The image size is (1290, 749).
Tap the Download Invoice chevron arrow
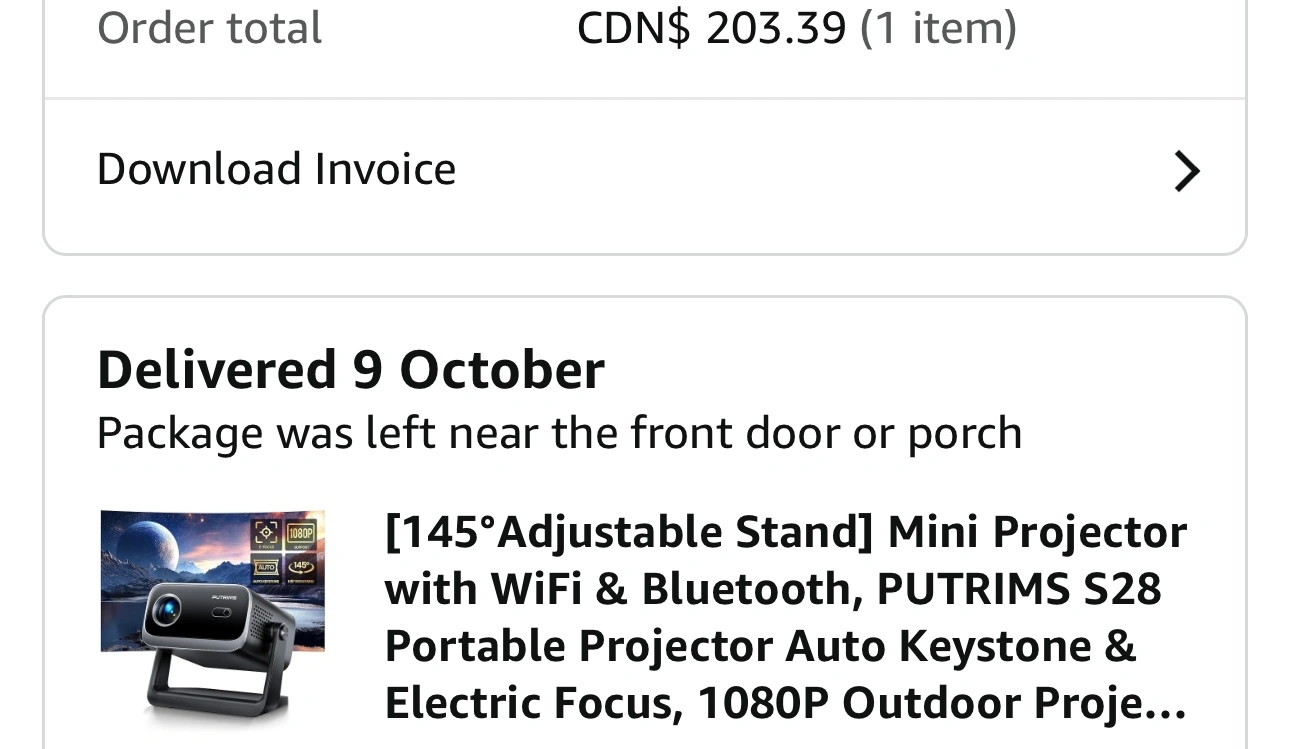pyautogui.click(x=1186, y=171)
